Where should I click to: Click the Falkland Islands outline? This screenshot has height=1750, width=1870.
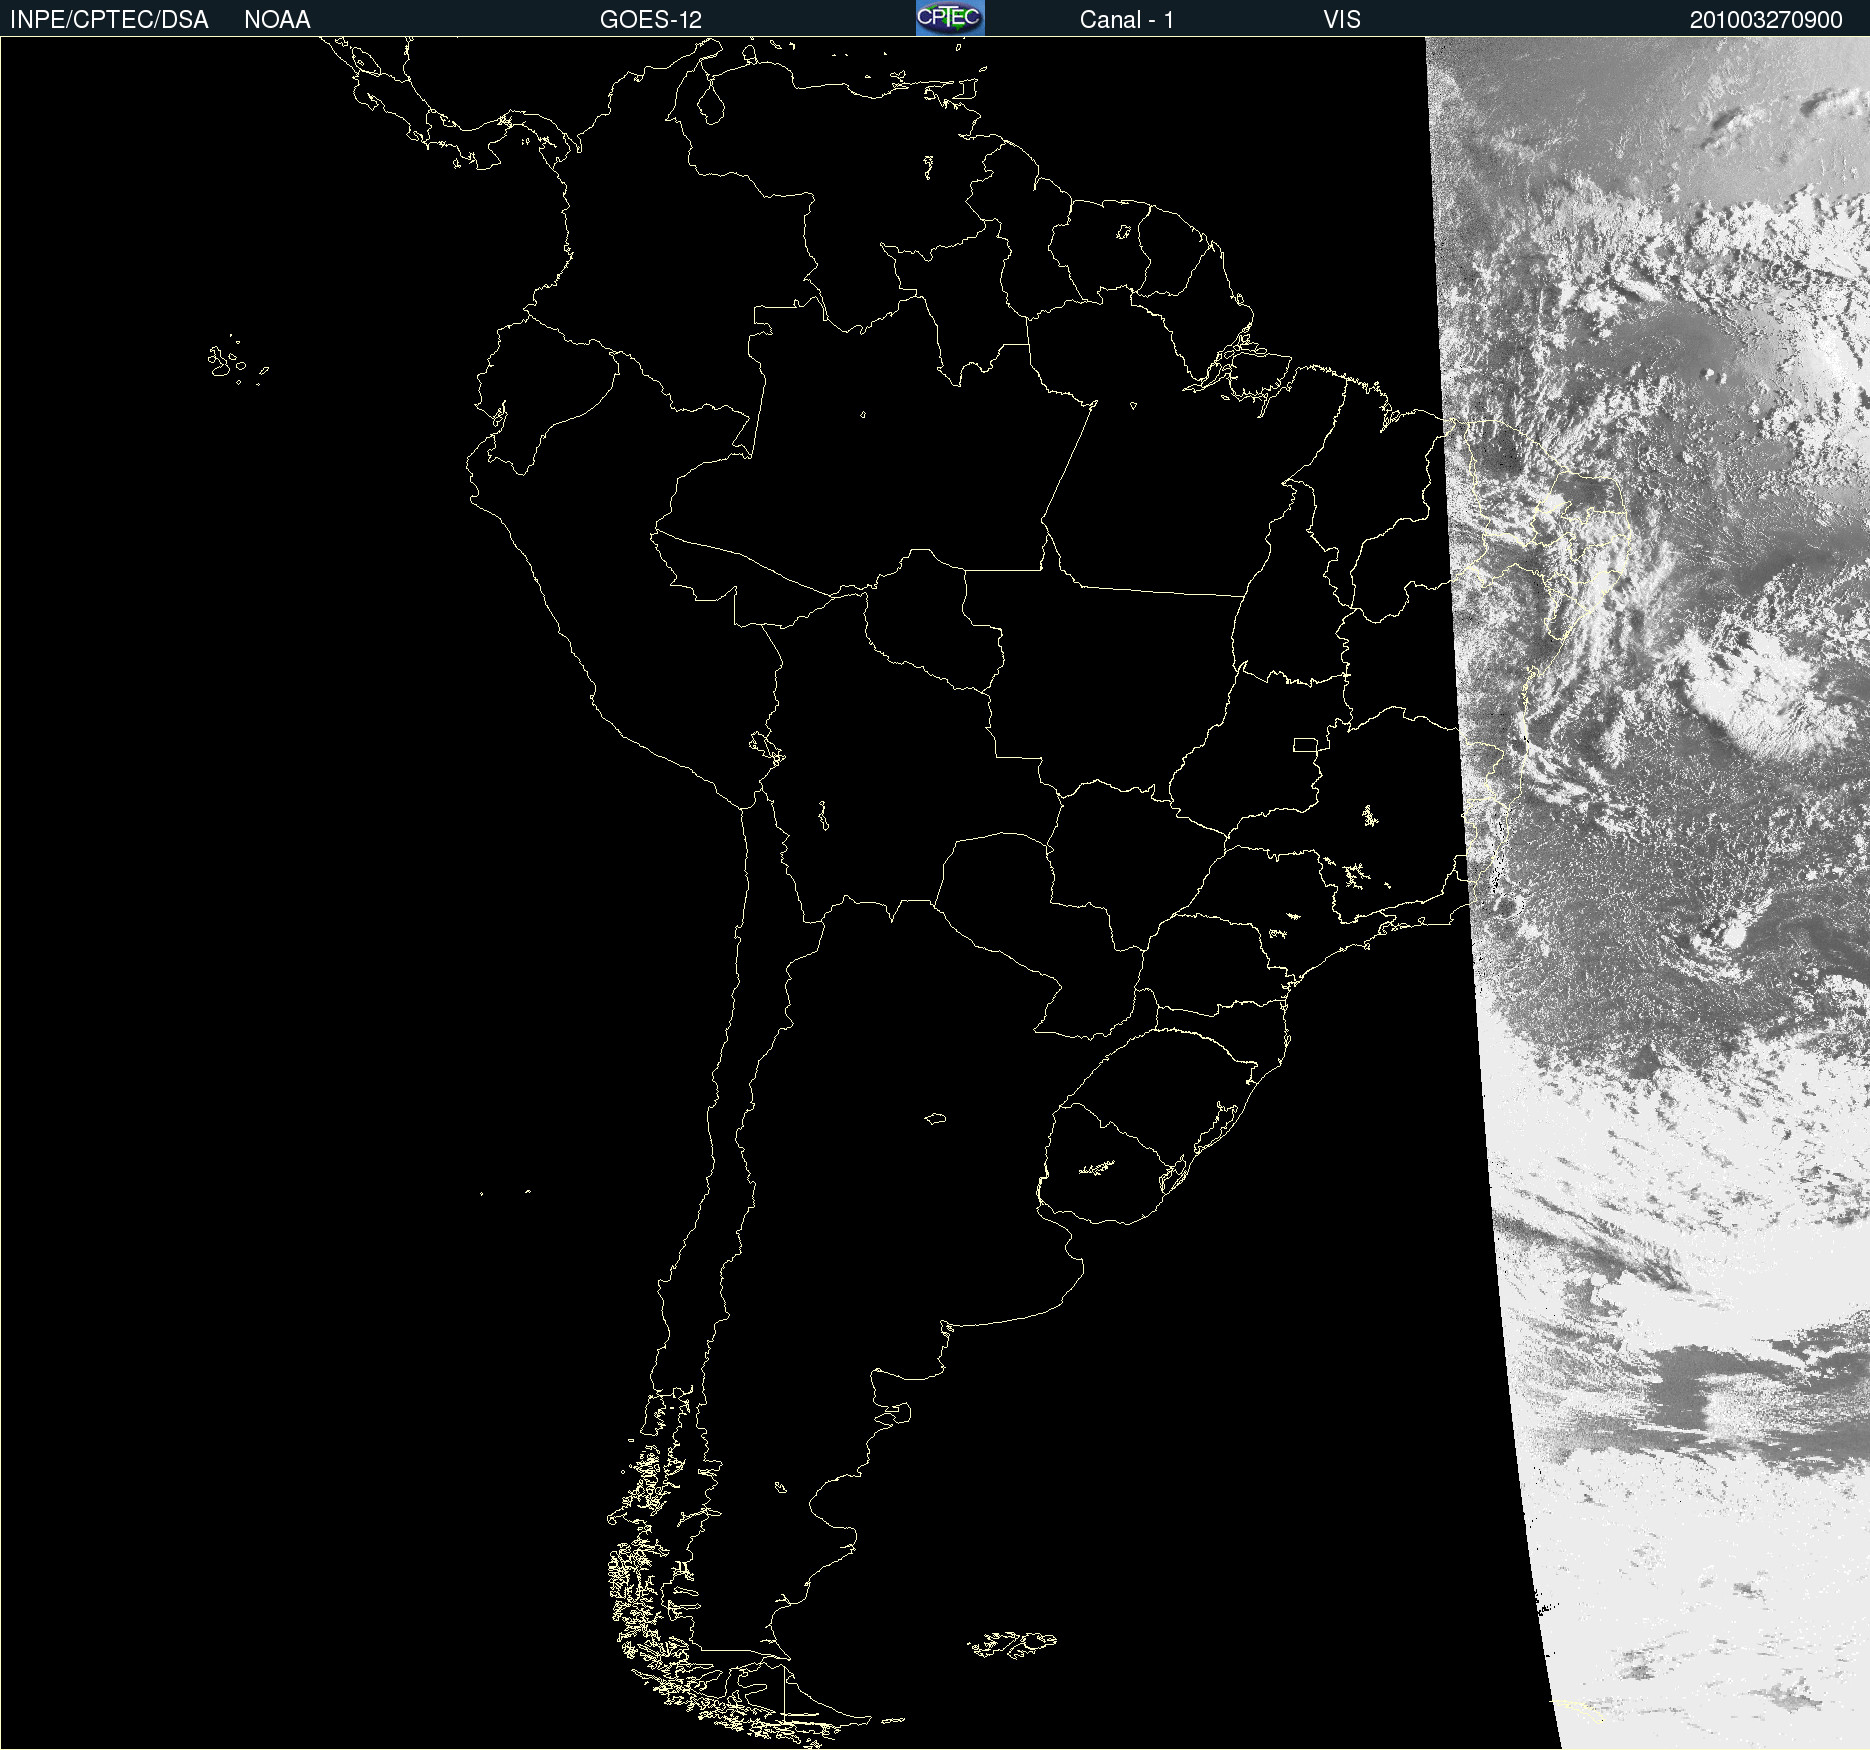click(x=1012, y=1645)
